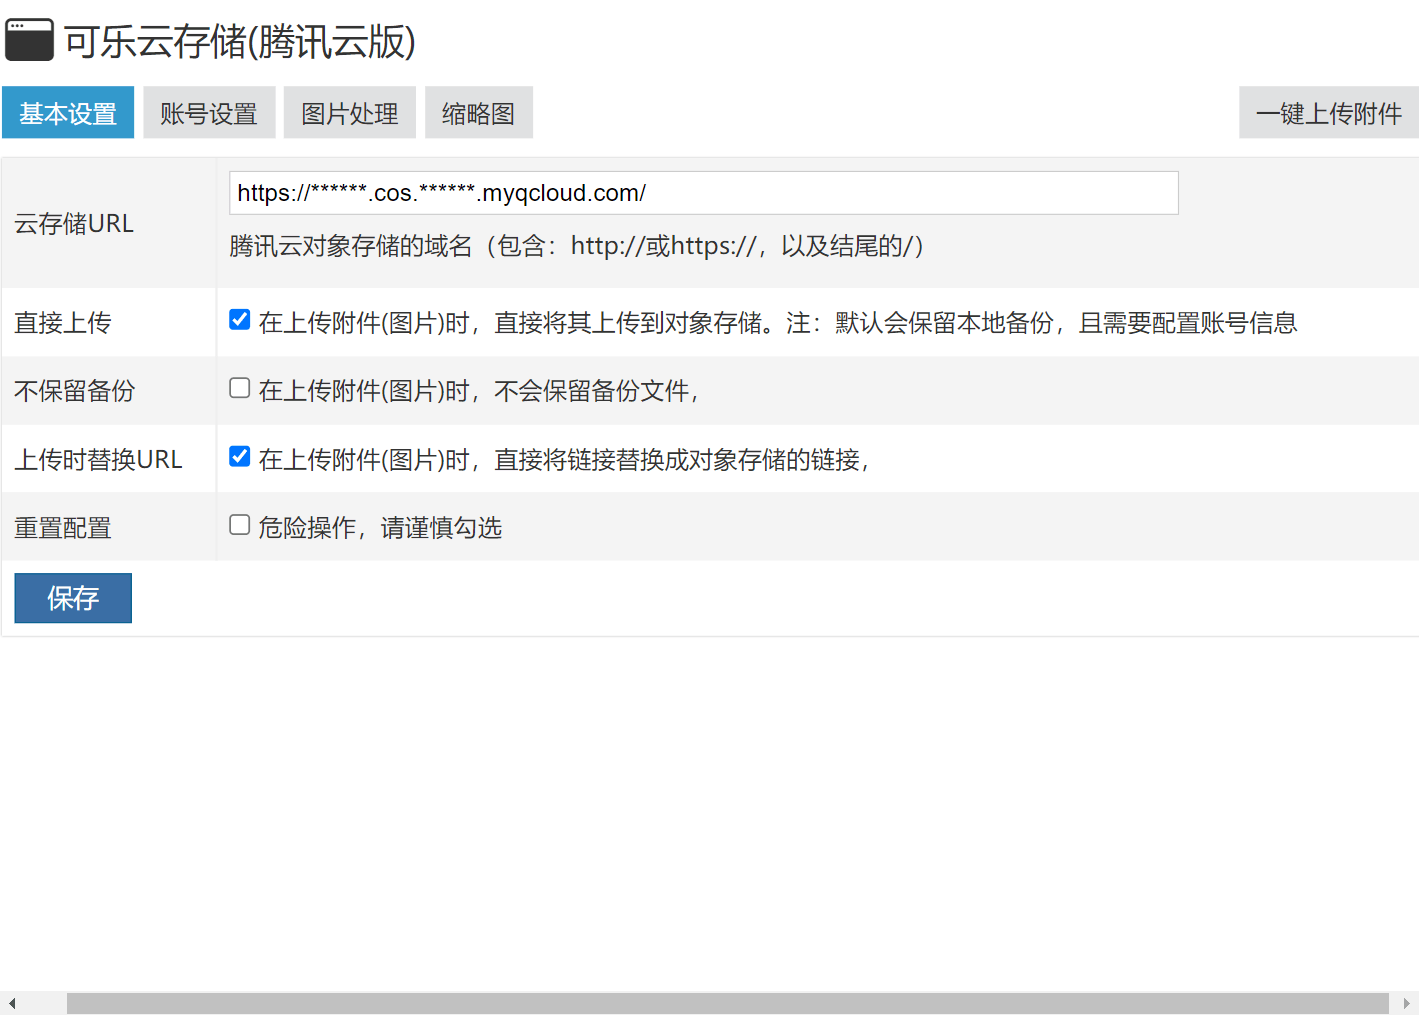Click the 上传时替换URL row label

coord(98,460)
